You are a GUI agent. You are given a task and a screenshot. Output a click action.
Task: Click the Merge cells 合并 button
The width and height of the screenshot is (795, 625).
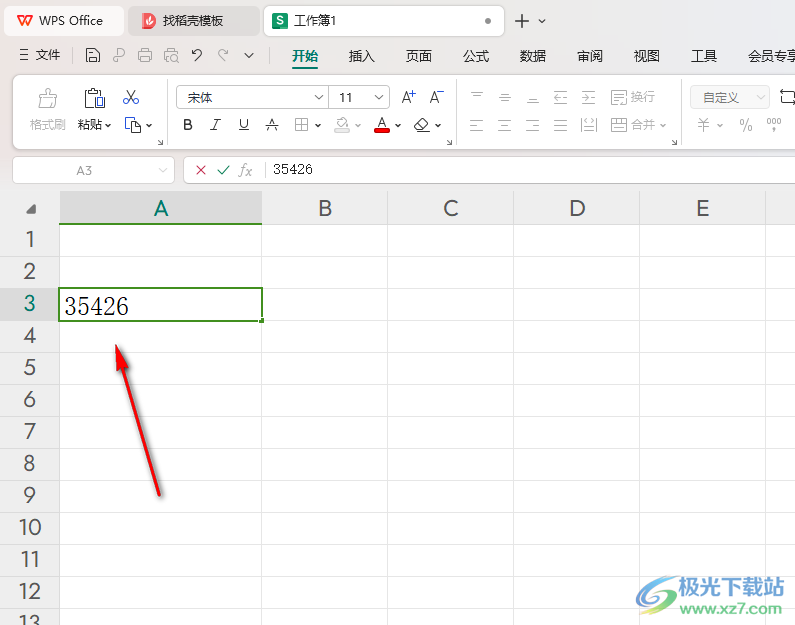(633, 125)
